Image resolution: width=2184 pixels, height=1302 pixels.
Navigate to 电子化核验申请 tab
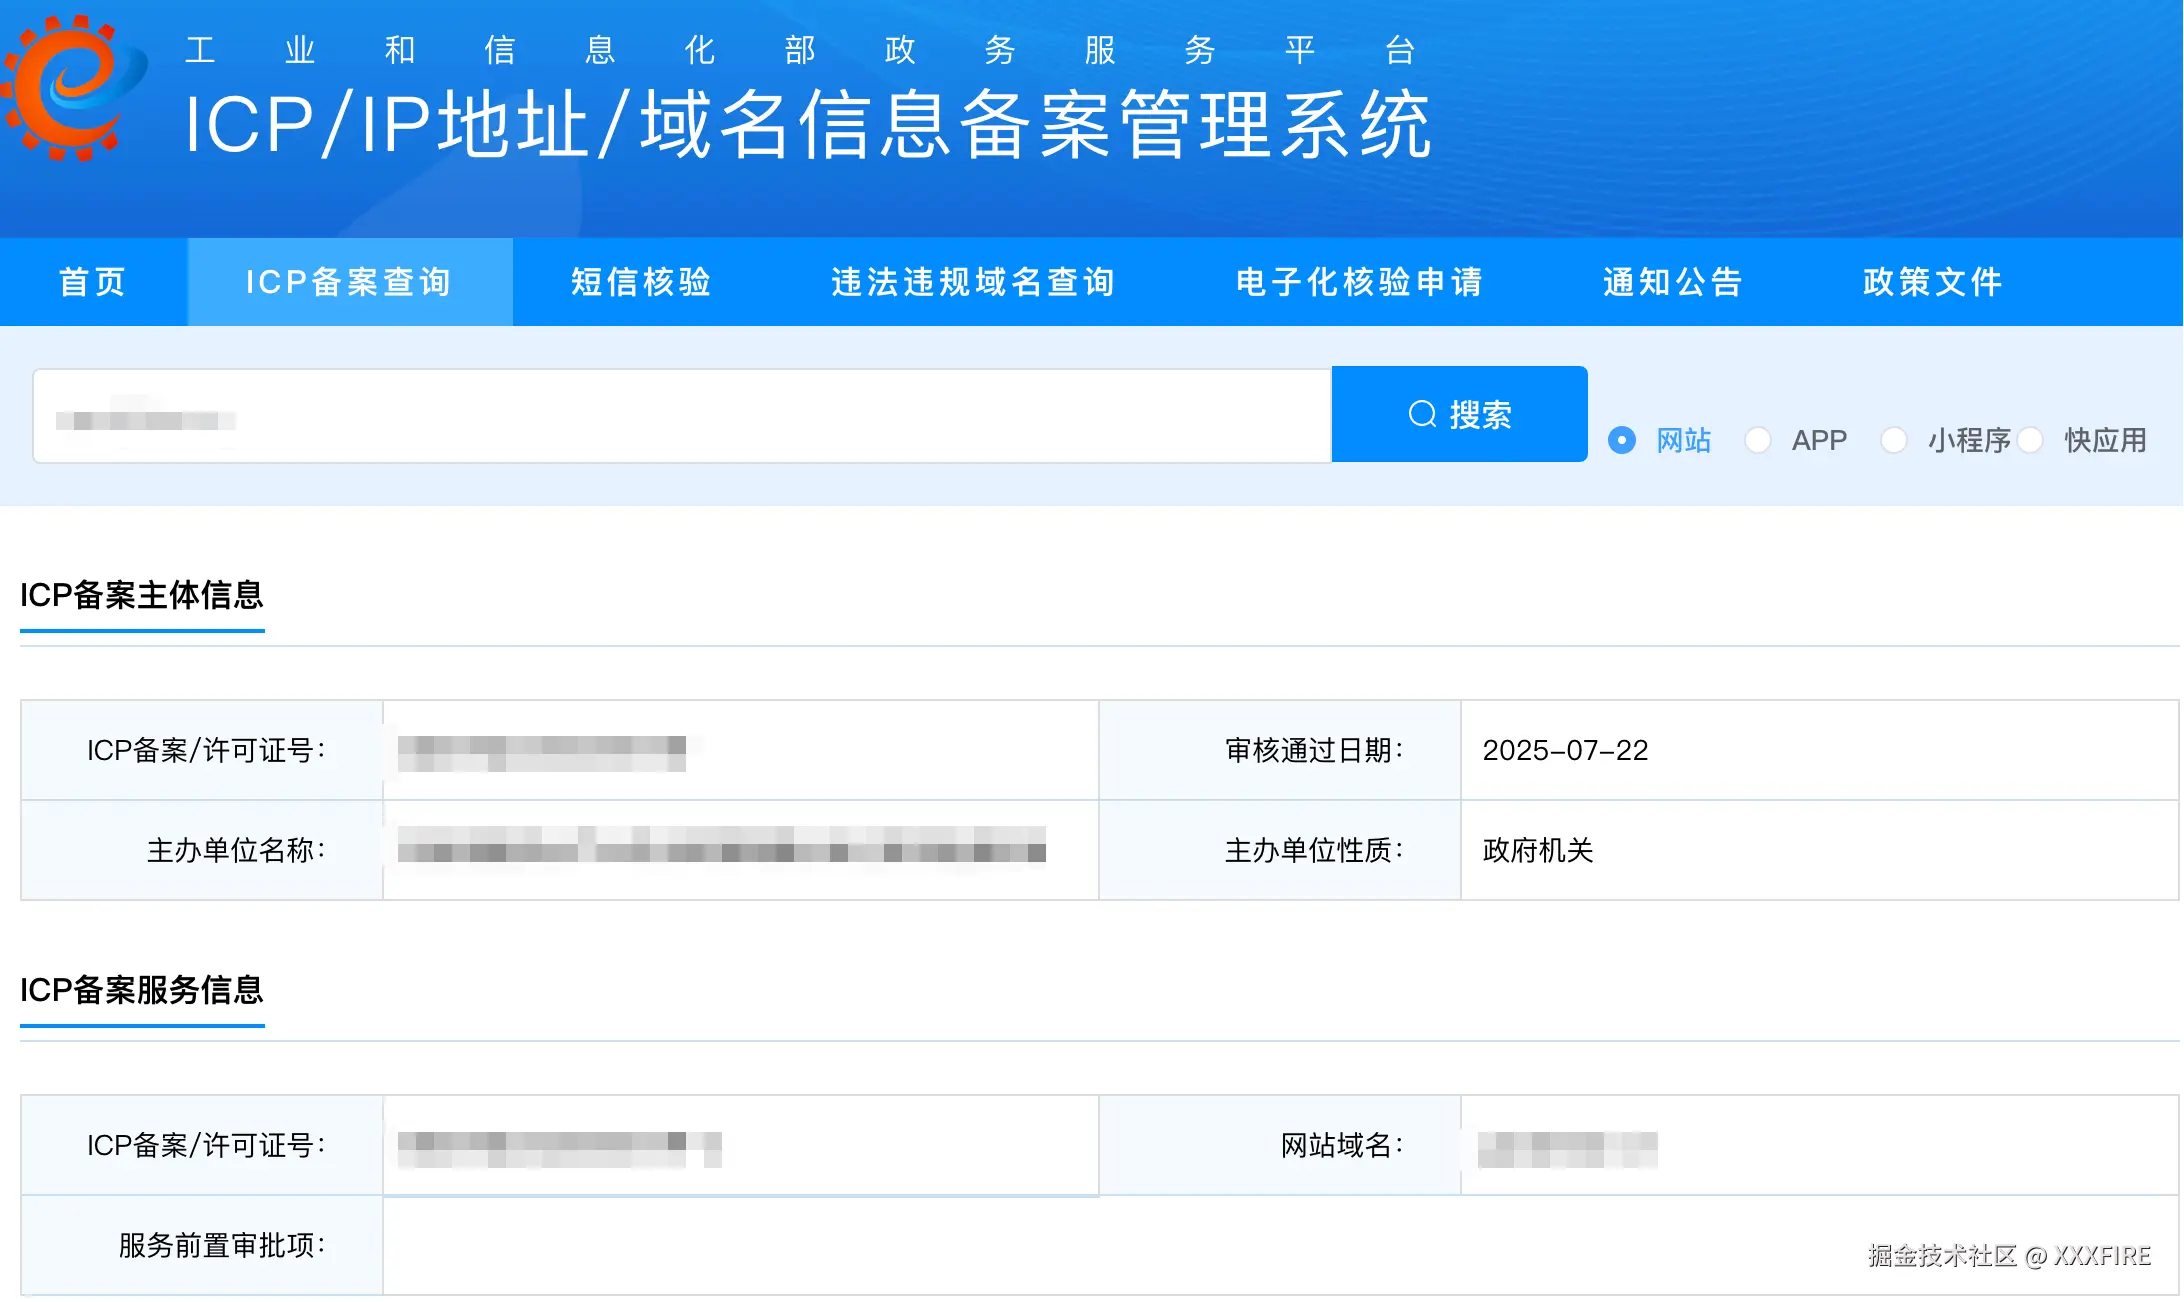tap(1359, 282)
